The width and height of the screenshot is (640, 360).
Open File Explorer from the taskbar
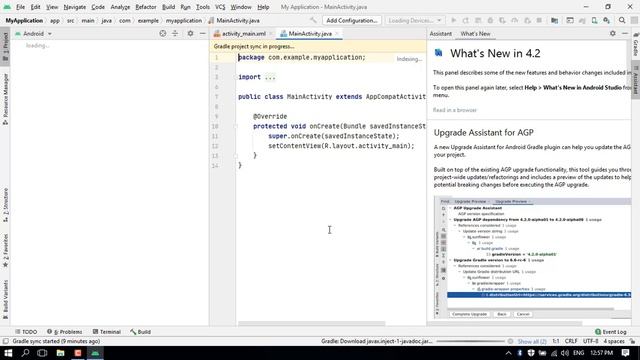pos(60,353)
